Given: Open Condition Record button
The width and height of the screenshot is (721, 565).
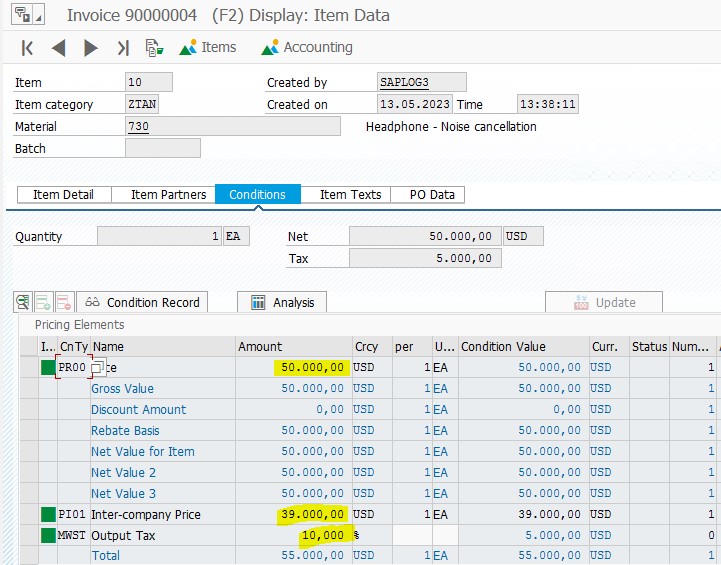Looking at the screenshot, I should pos(142,302).
